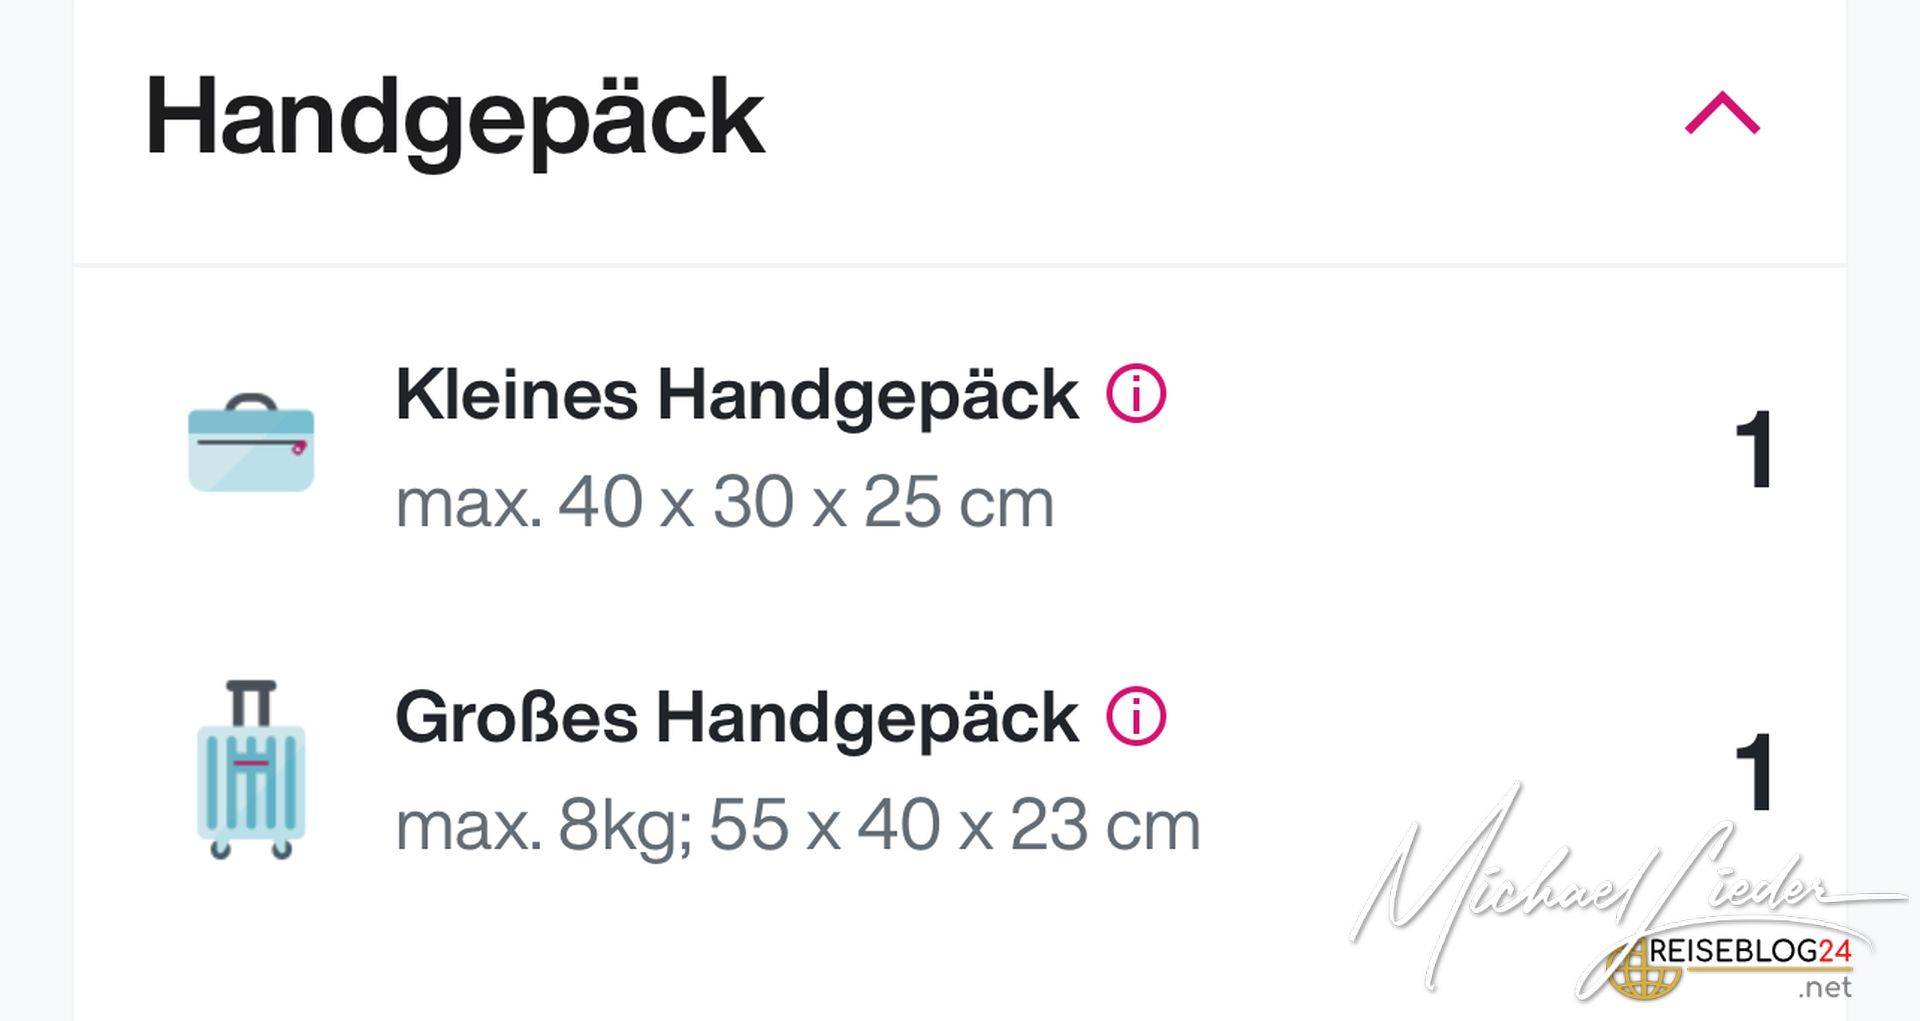Click the max. 40 x 30 x 25 cm text
This screenshot has height=1021, width=1920.
[x=725, y=502]
